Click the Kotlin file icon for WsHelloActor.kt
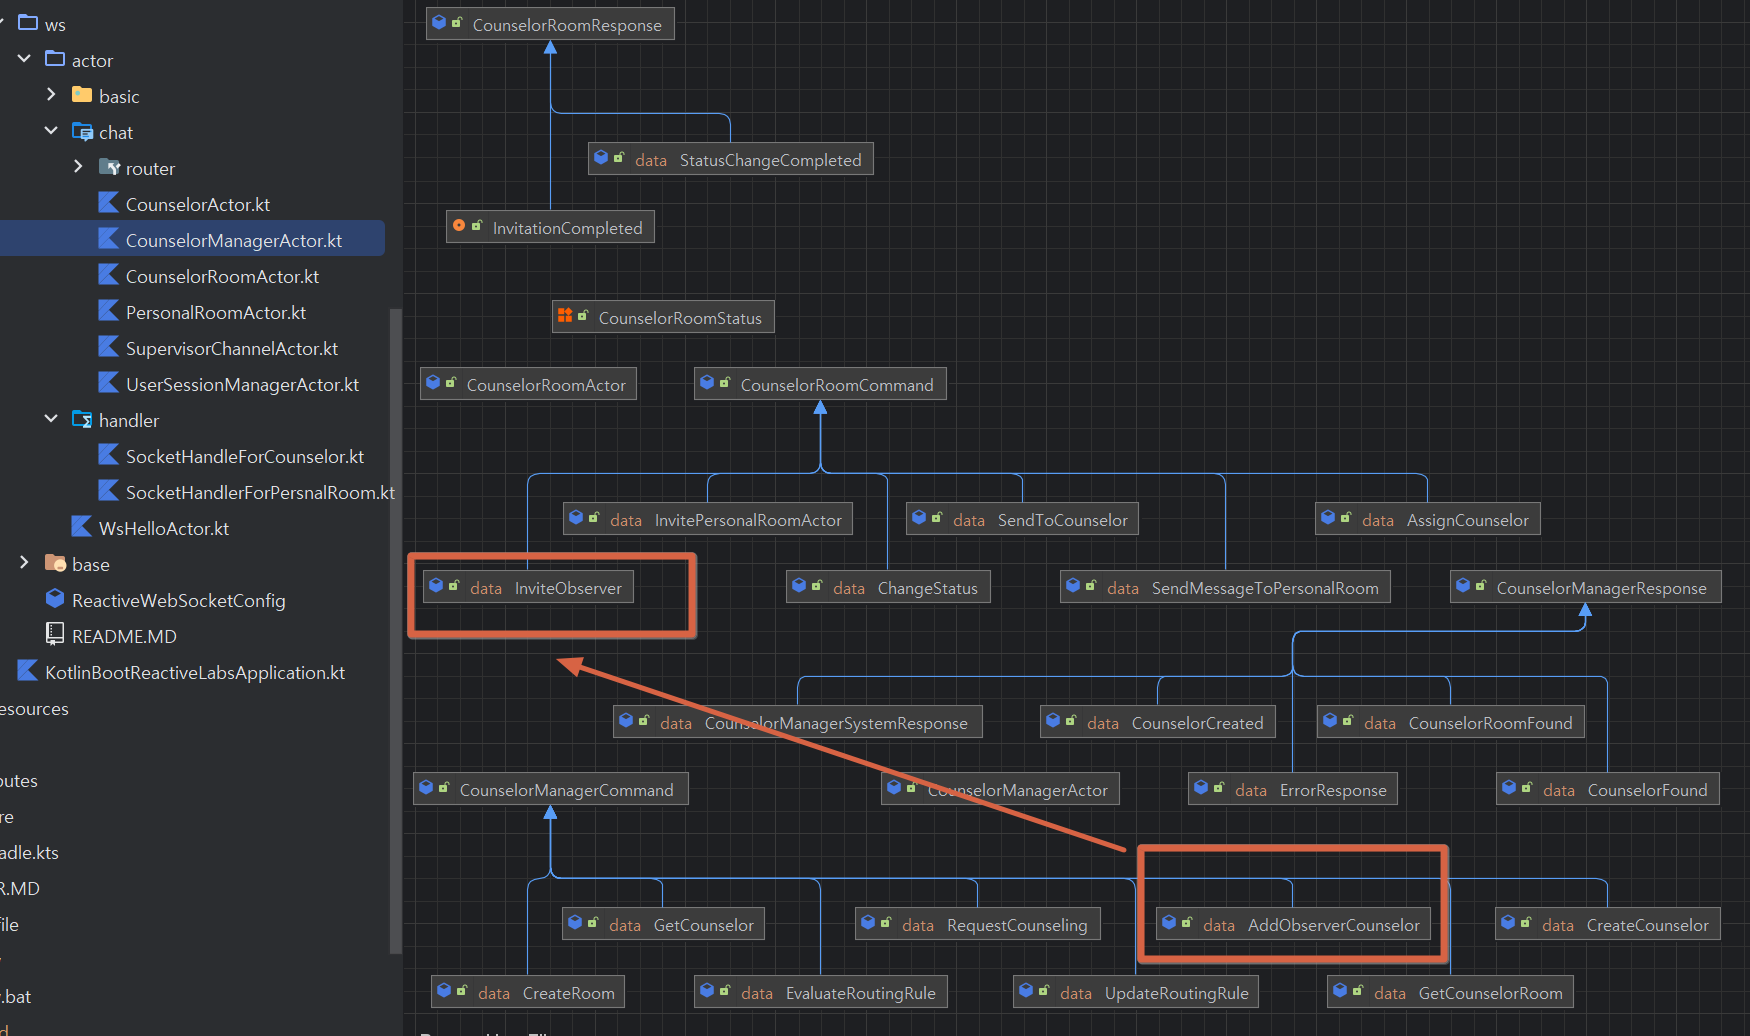 [82, 528]
